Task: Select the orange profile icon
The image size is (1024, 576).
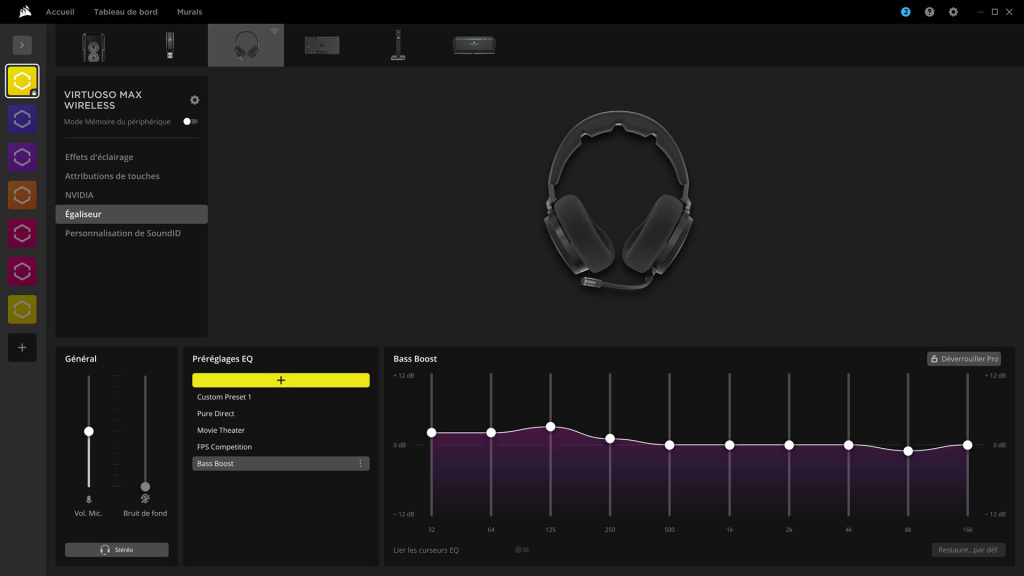Action: 22,195
